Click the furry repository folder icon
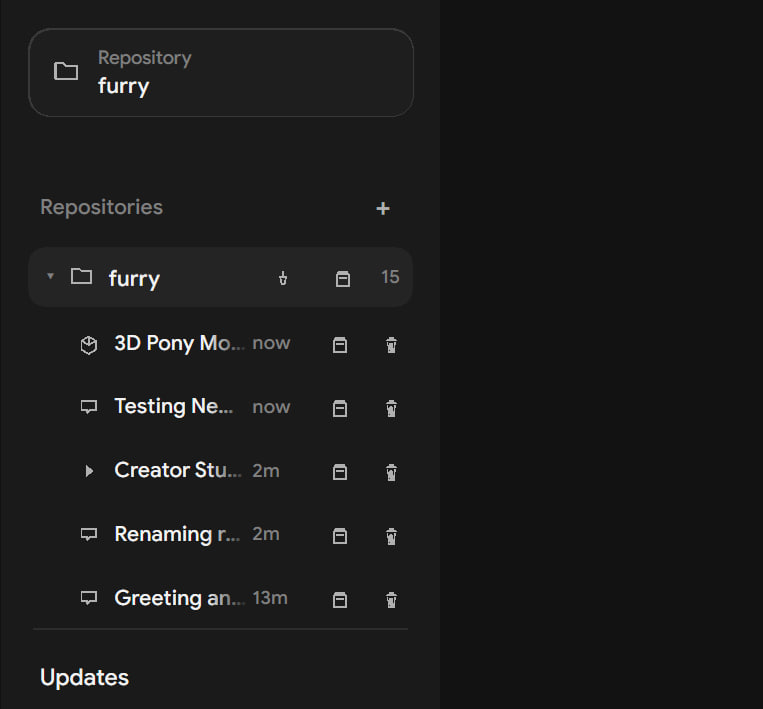This screenshot has height=709, width=763. 81,276
